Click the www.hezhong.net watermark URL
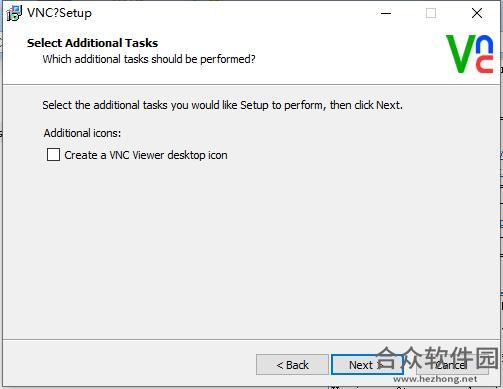 (x=435, y=379)
